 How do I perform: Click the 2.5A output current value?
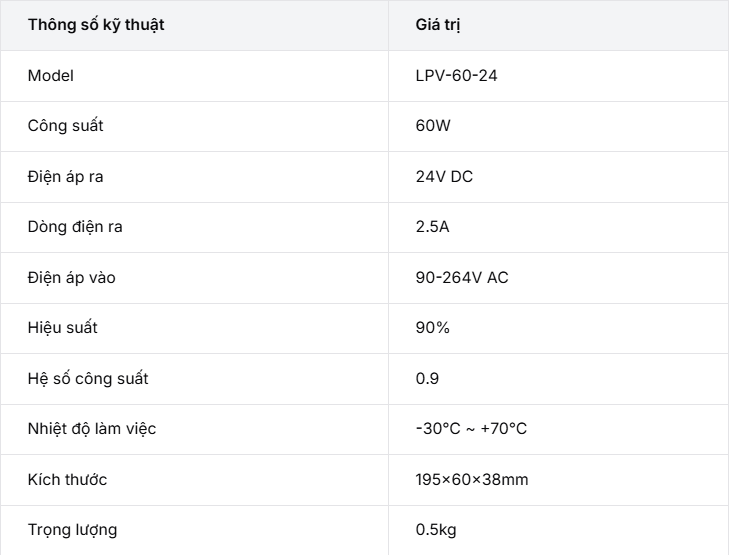432,227
